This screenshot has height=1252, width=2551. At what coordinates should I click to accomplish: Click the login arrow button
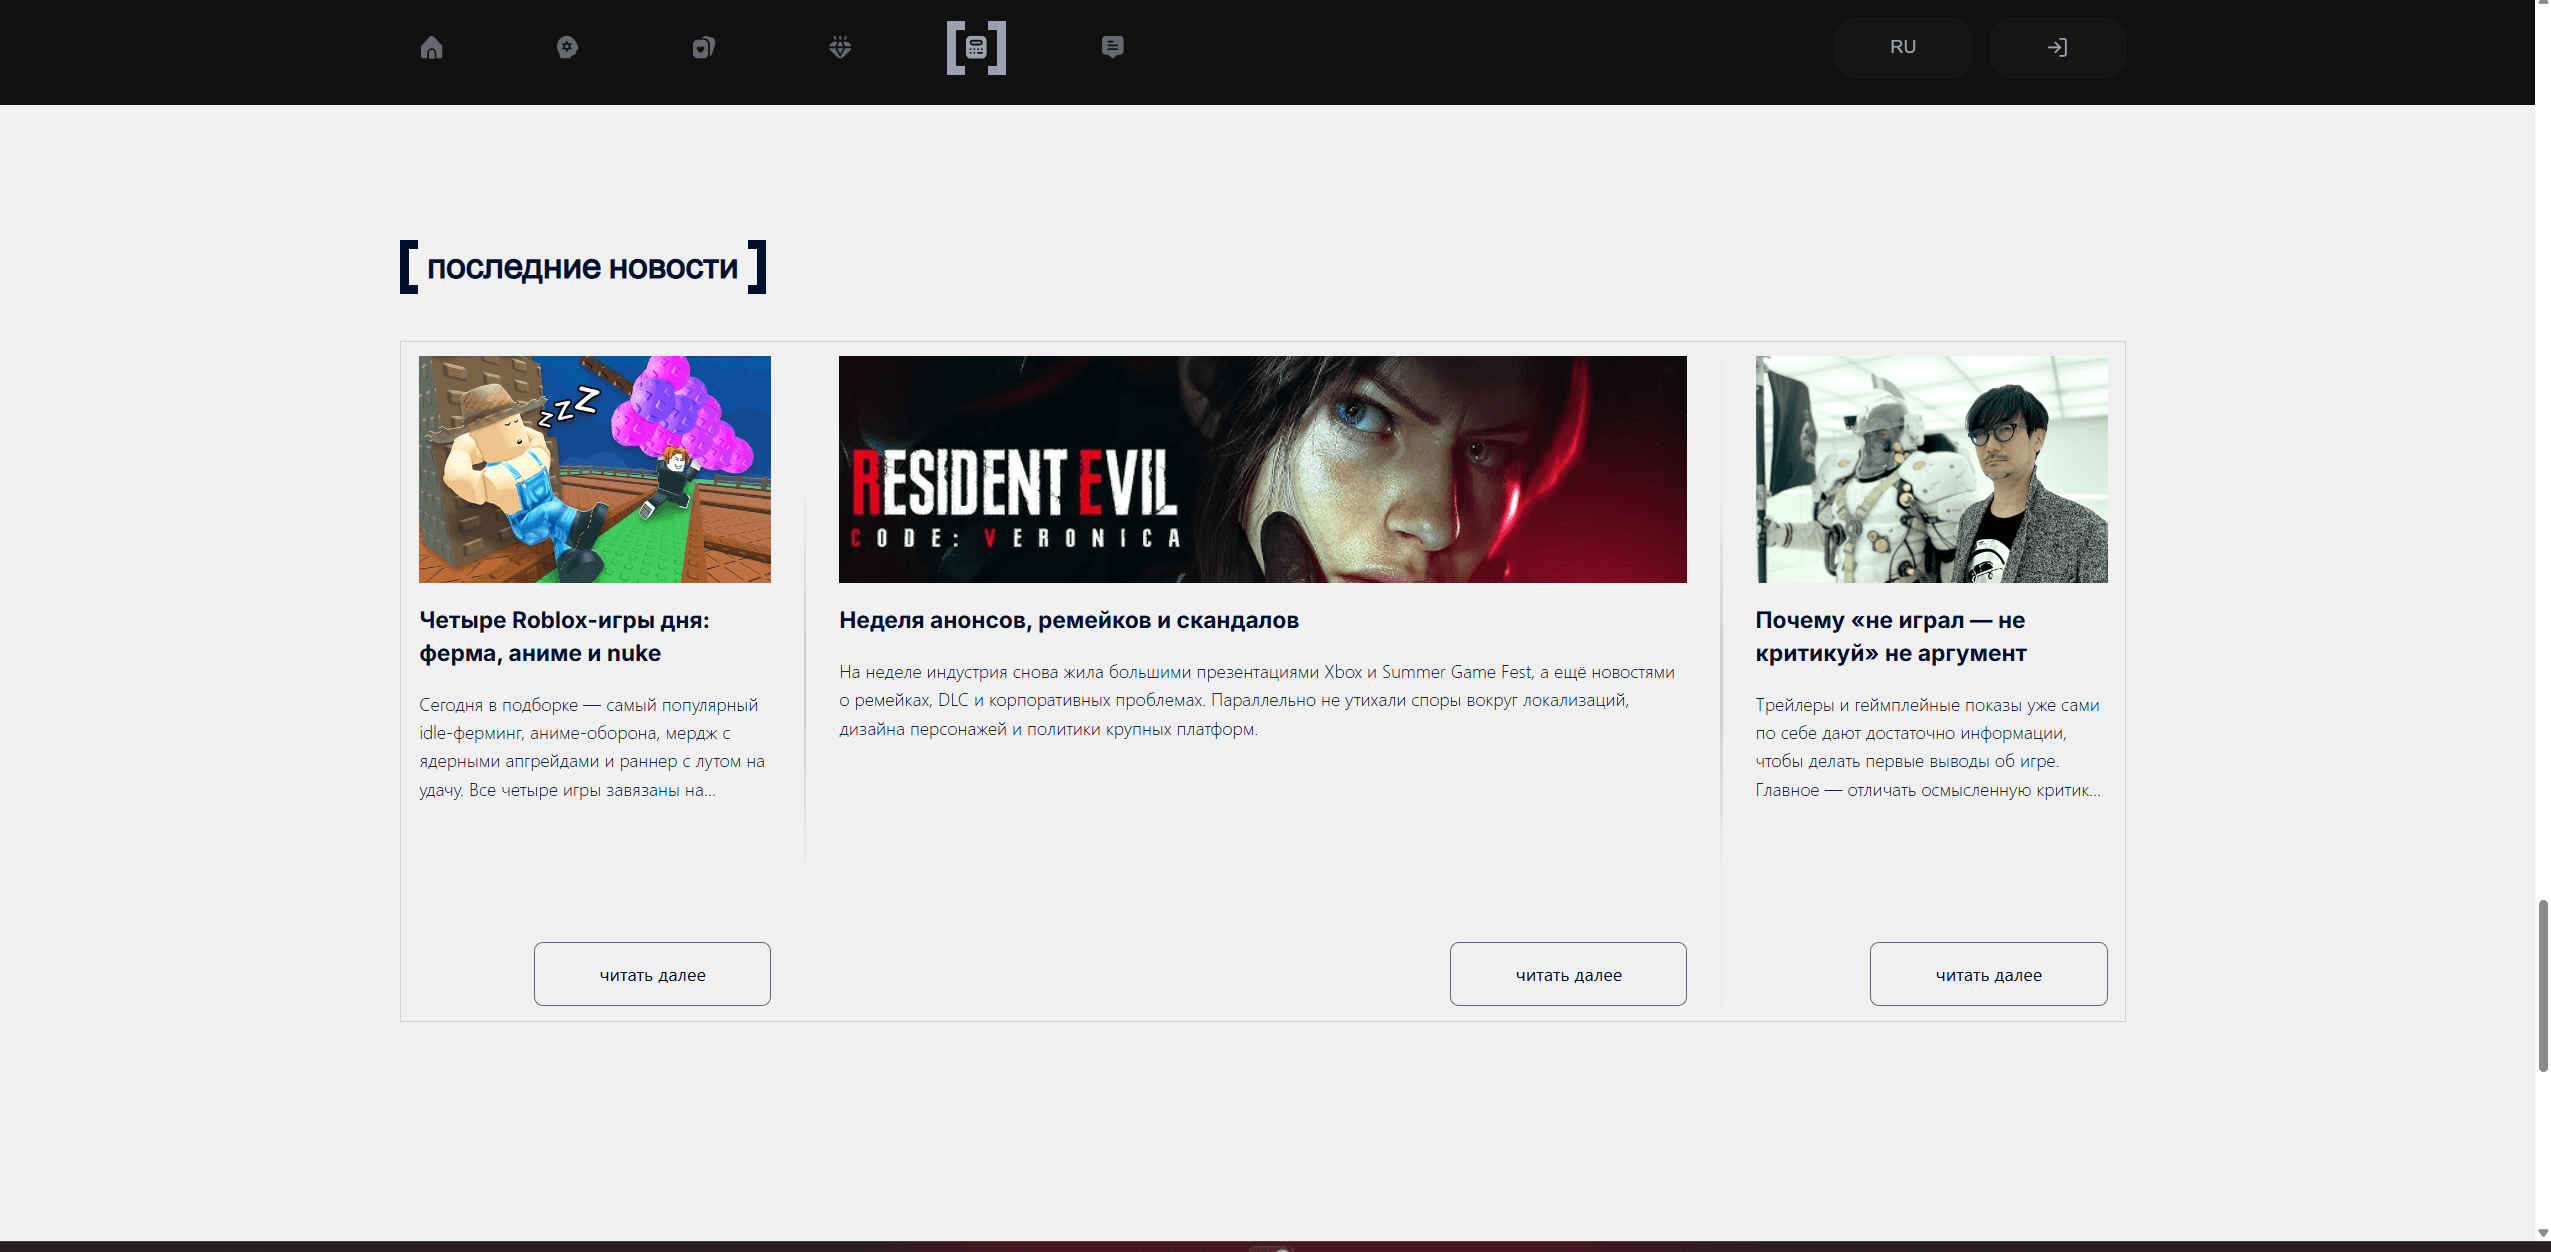(2057, 47)
